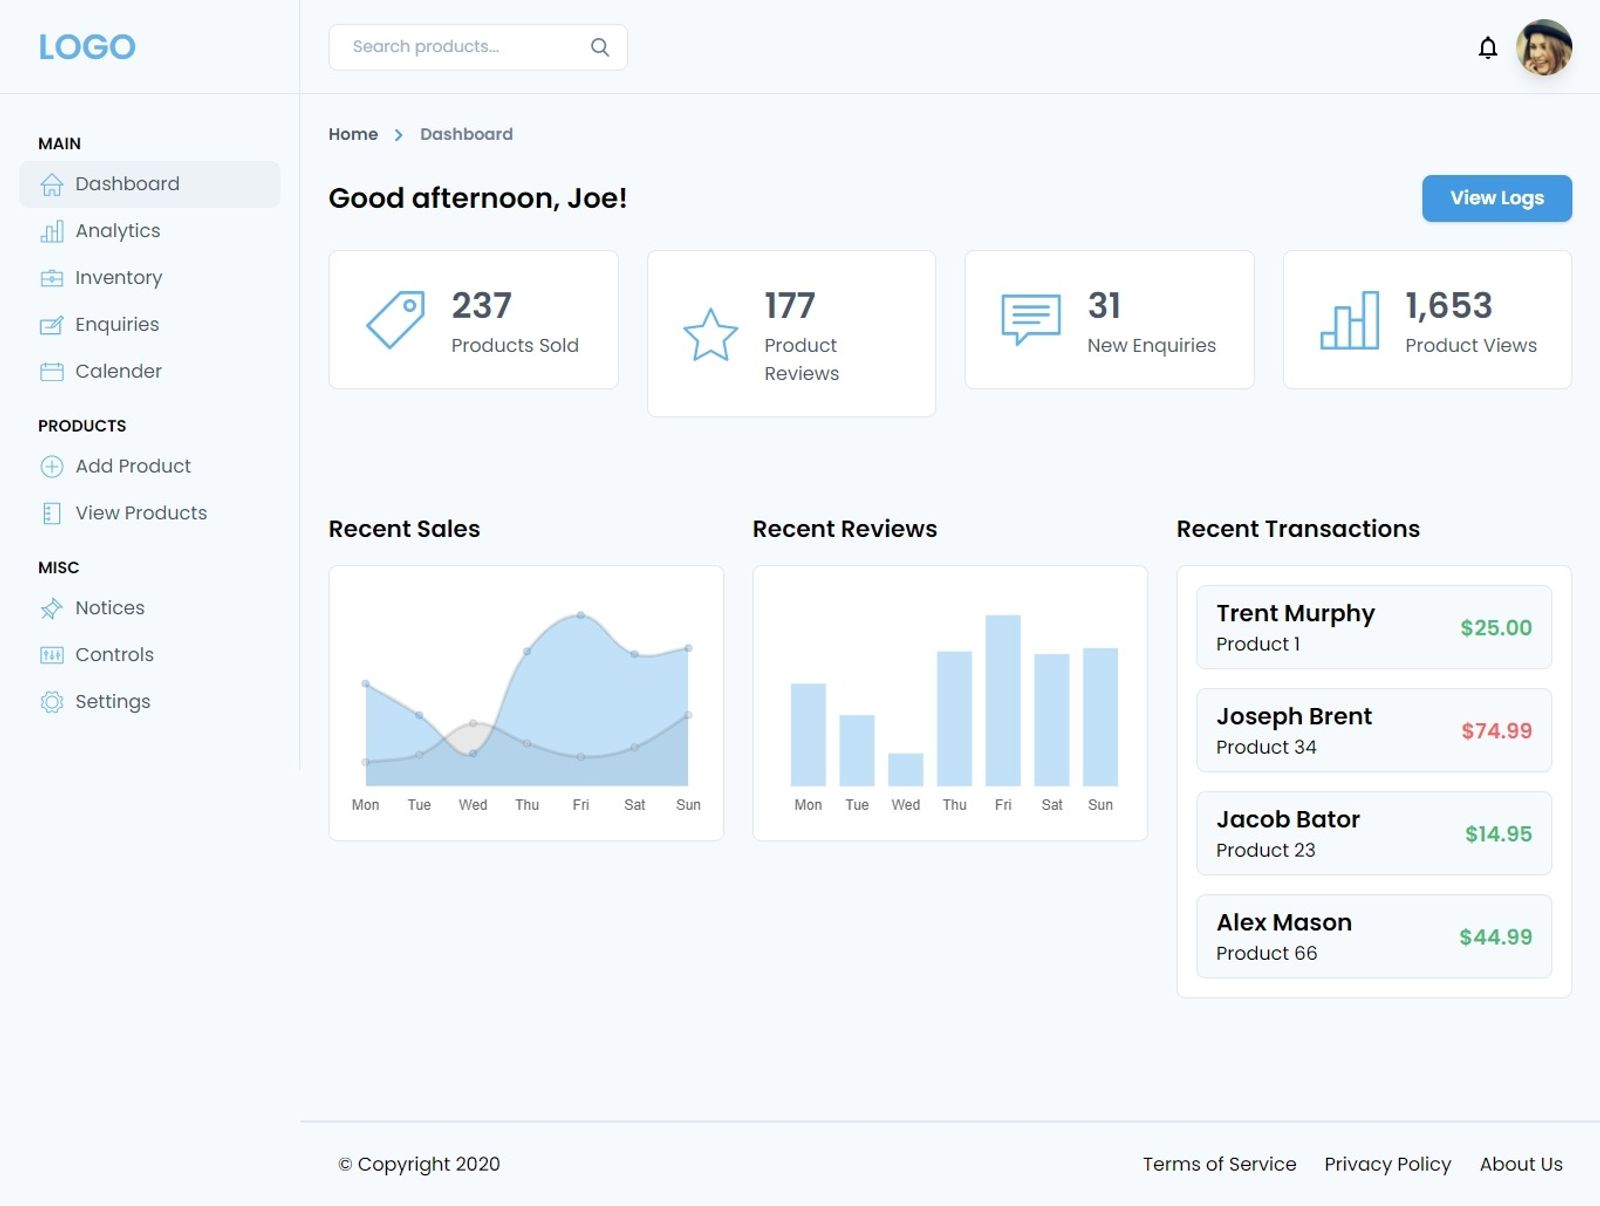This screenshot has width=1600, height=1206.
Task: Click the bar chart icon on Product Views
Action: click(x=1350, y=320)
